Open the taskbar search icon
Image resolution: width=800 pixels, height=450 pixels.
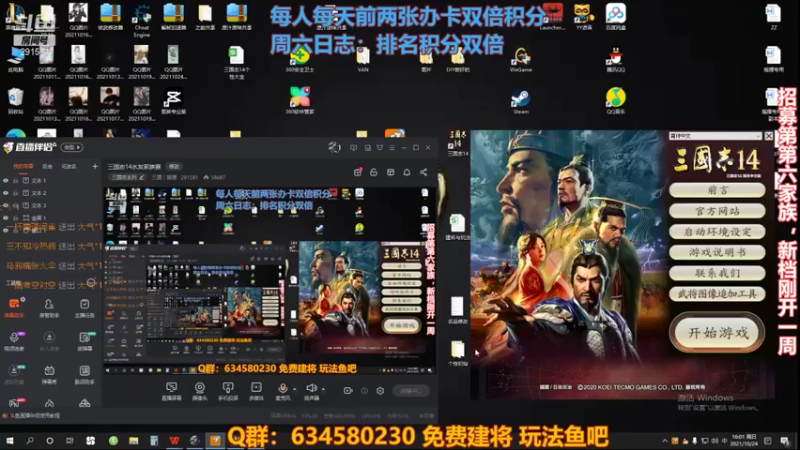click(30, 440)
